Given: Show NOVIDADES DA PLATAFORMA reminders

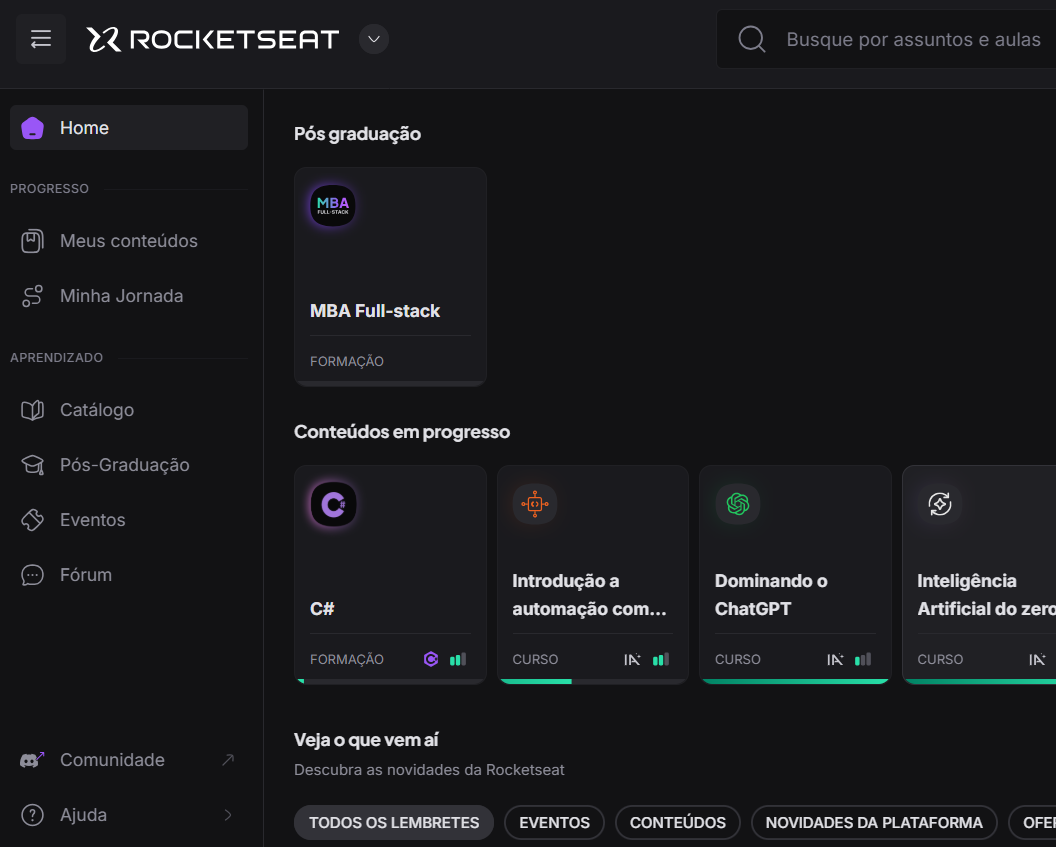Looking at the screenshot, I should pos(874,823).
